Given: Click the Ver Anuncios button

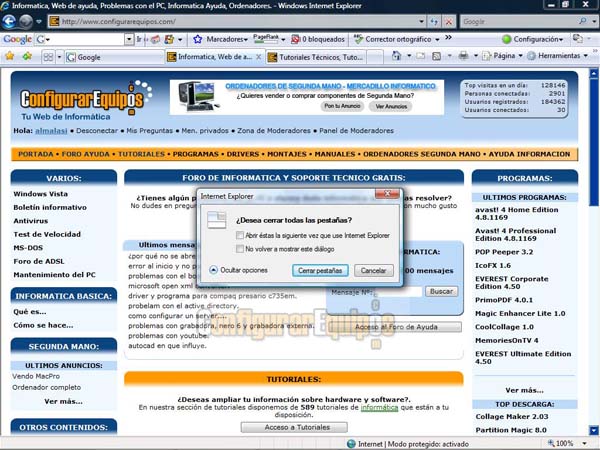Looking at the screenshot, I should tap(391, 106).
